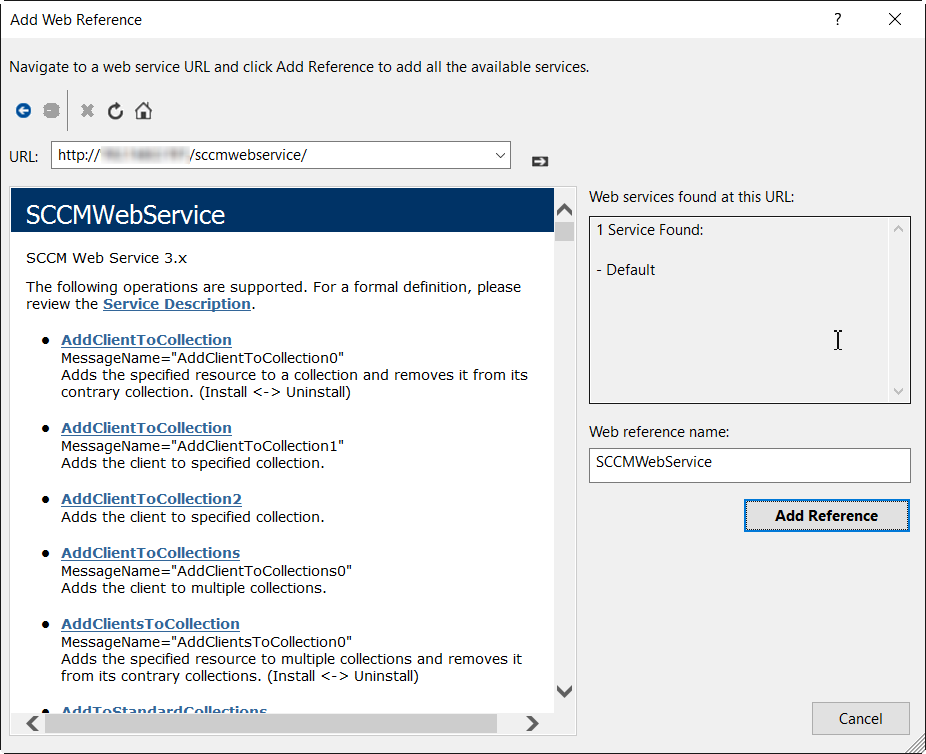
Task: Click the horizontal scrollbar thumb
Action: pos(271,723)
